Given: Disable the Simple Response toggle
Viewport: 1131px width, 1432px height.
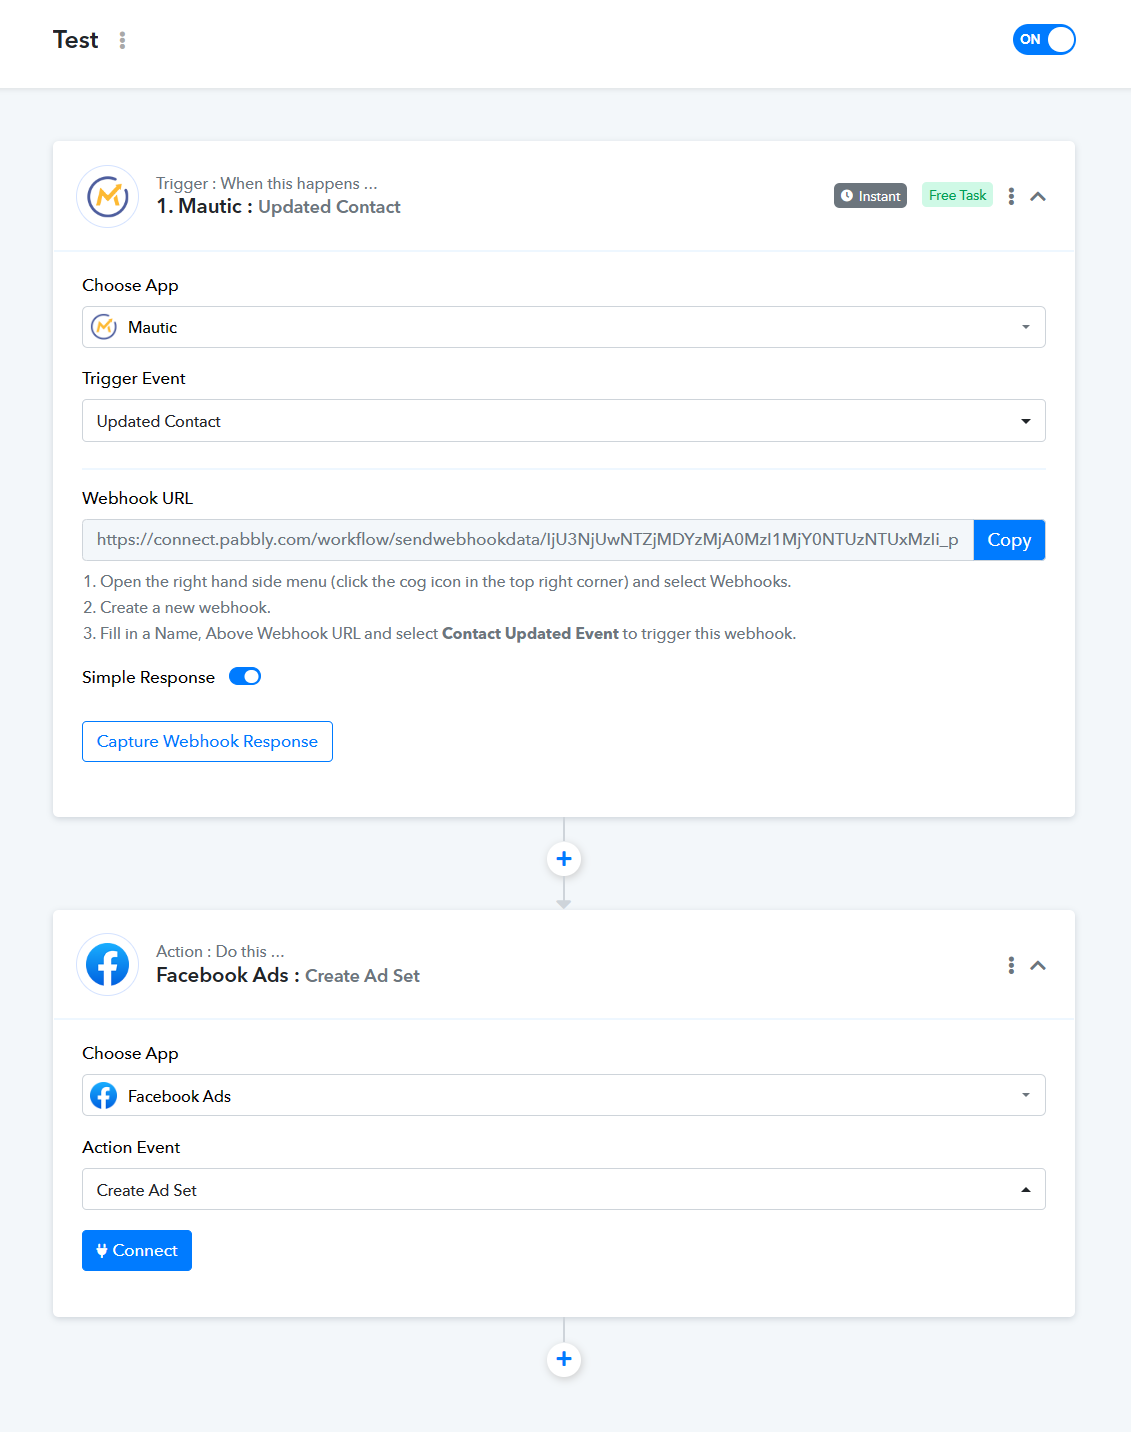Looking at the screenshot, I should (245, 677).
